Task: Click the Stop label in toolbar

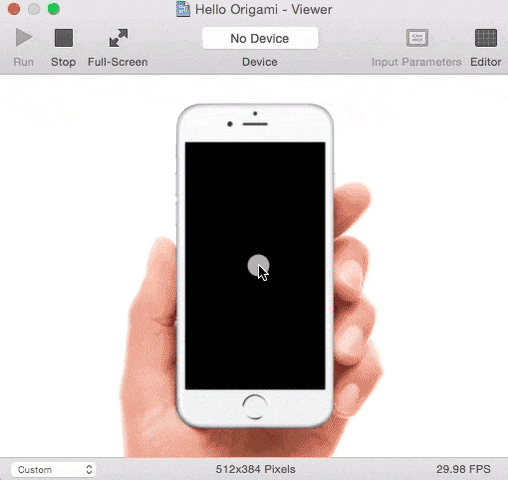Action: point(63,62)
